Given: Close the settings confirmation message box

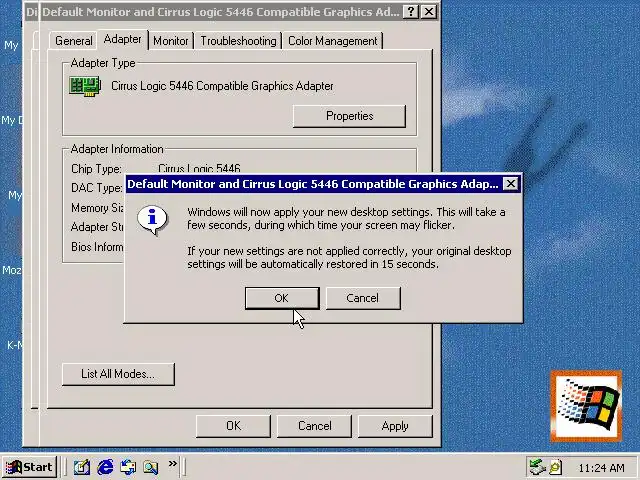Looking at the screenshot, I should pyautogui.click(x=511, y=184).
